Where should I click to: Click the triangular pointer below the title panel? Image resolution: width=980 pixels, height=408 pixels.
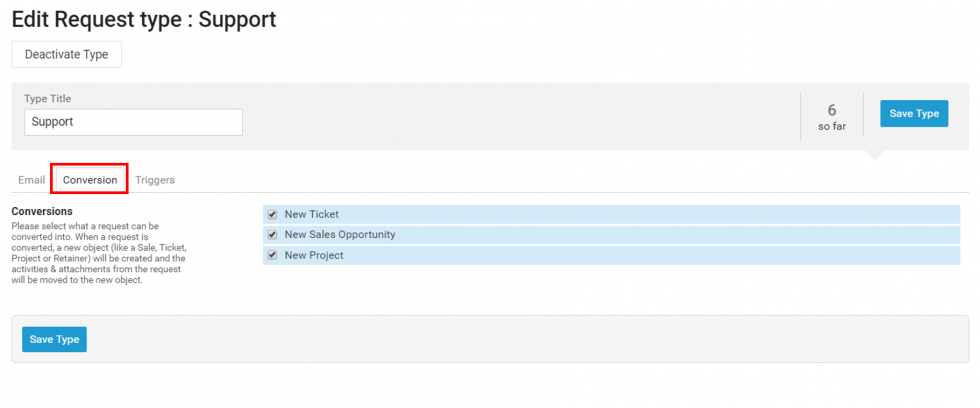874,155
